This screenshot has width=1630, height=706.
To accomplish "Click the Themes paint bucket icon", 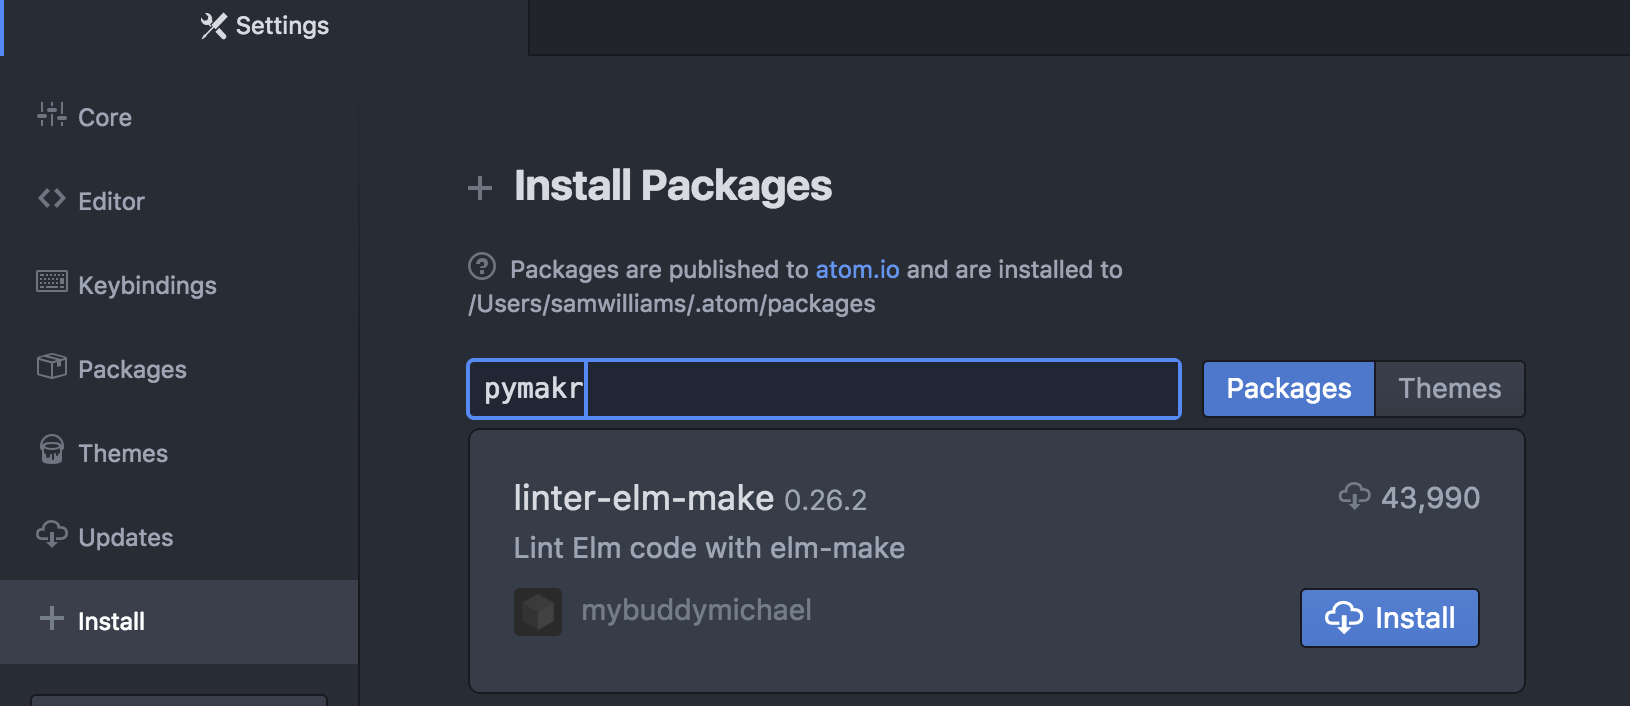I will (52, 450).
